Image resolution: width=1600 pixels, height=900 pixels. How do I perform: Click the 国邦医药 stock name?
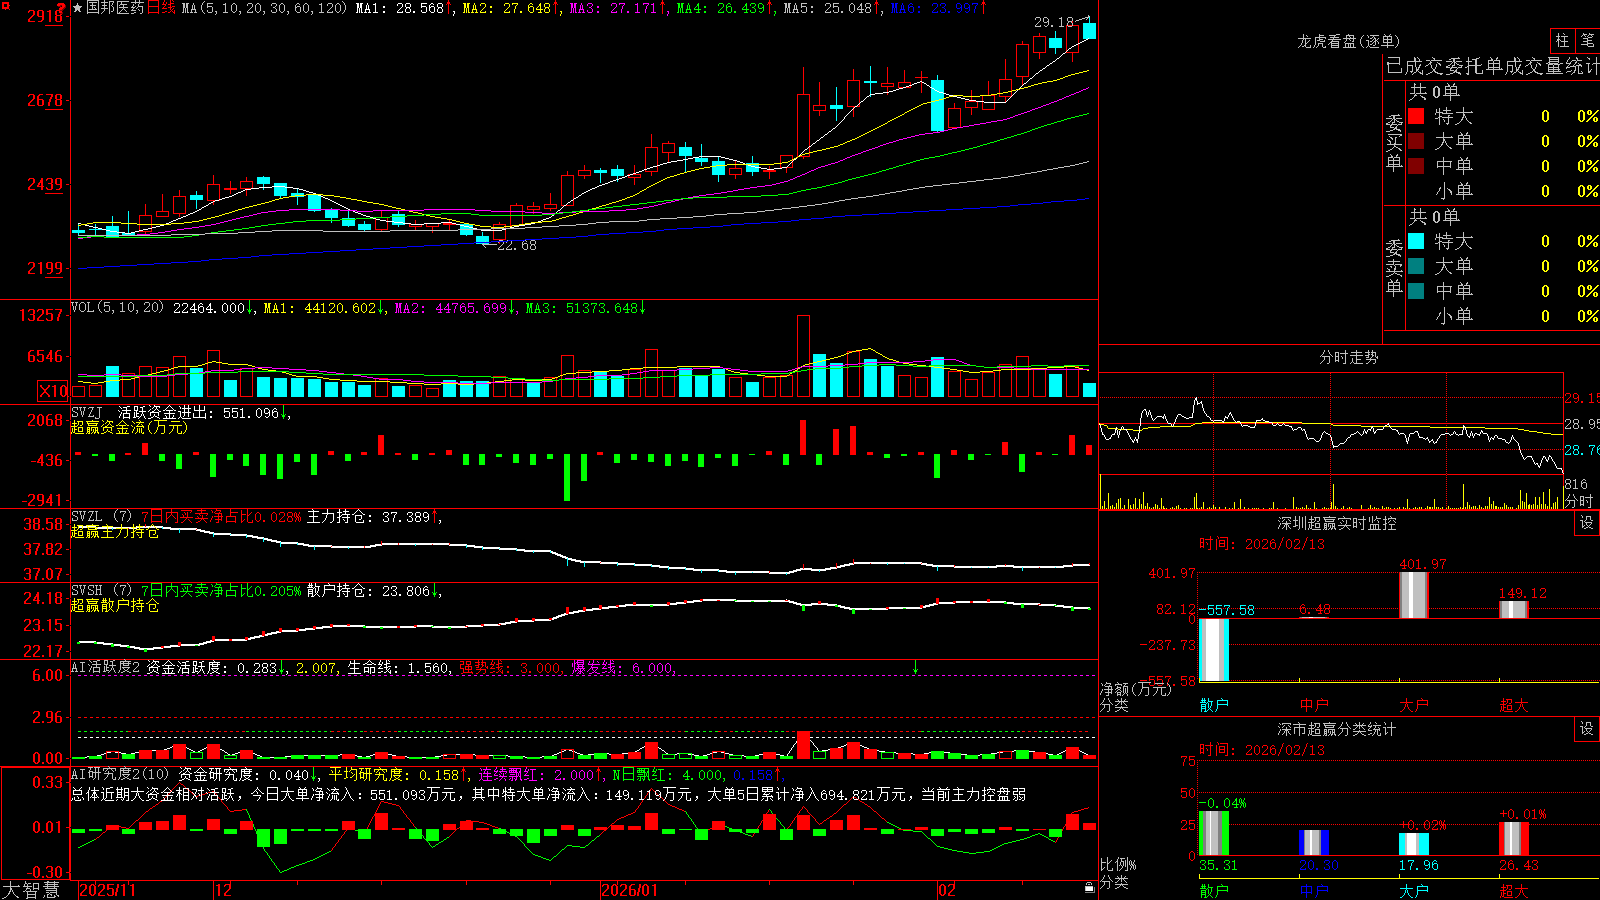coord(115,8)
